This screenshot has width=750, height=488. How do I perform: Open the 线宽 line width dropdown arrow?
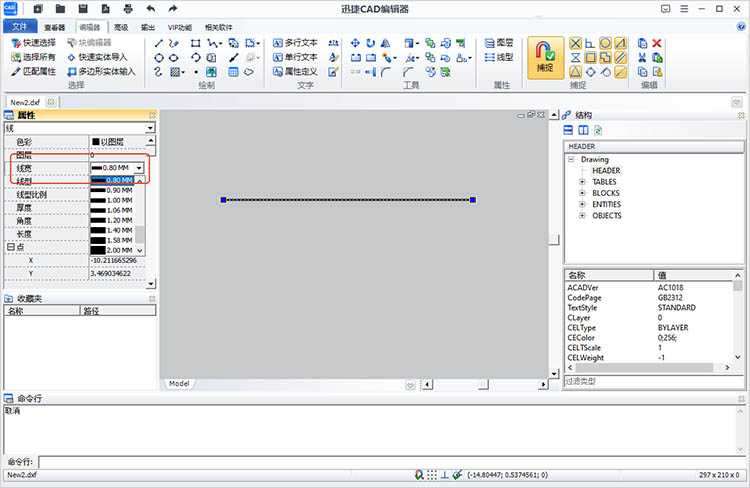(139, 168)
